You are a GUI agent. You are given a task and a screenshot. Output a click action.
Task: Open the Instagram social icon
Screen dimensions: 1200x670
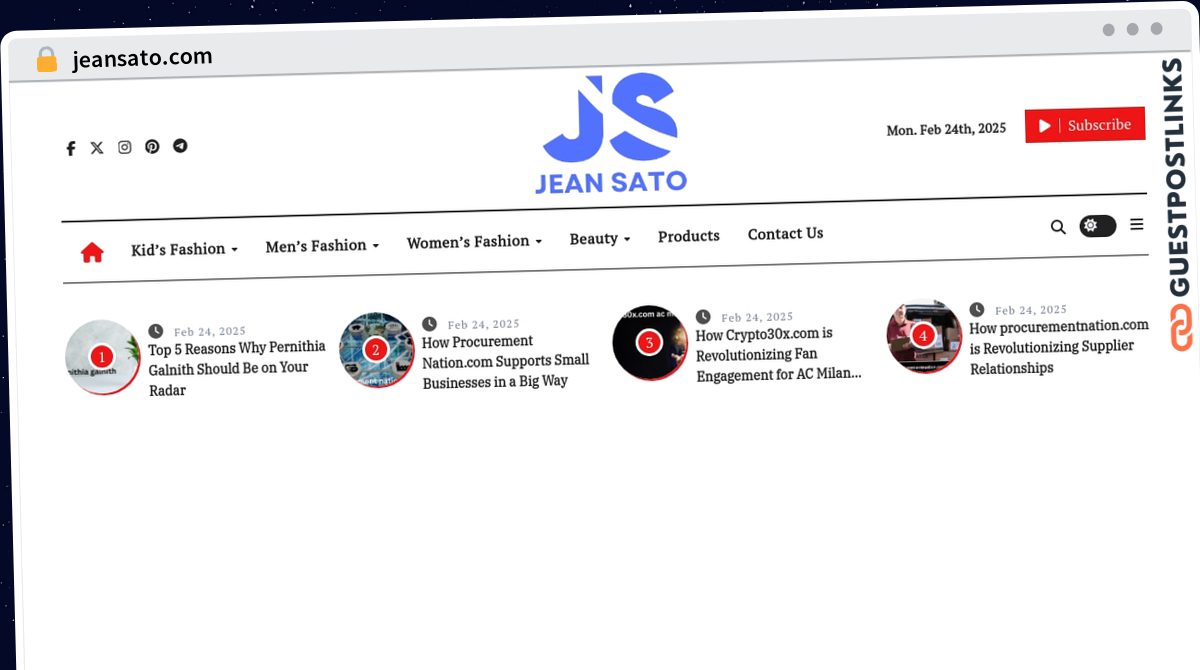pos(125,147)
